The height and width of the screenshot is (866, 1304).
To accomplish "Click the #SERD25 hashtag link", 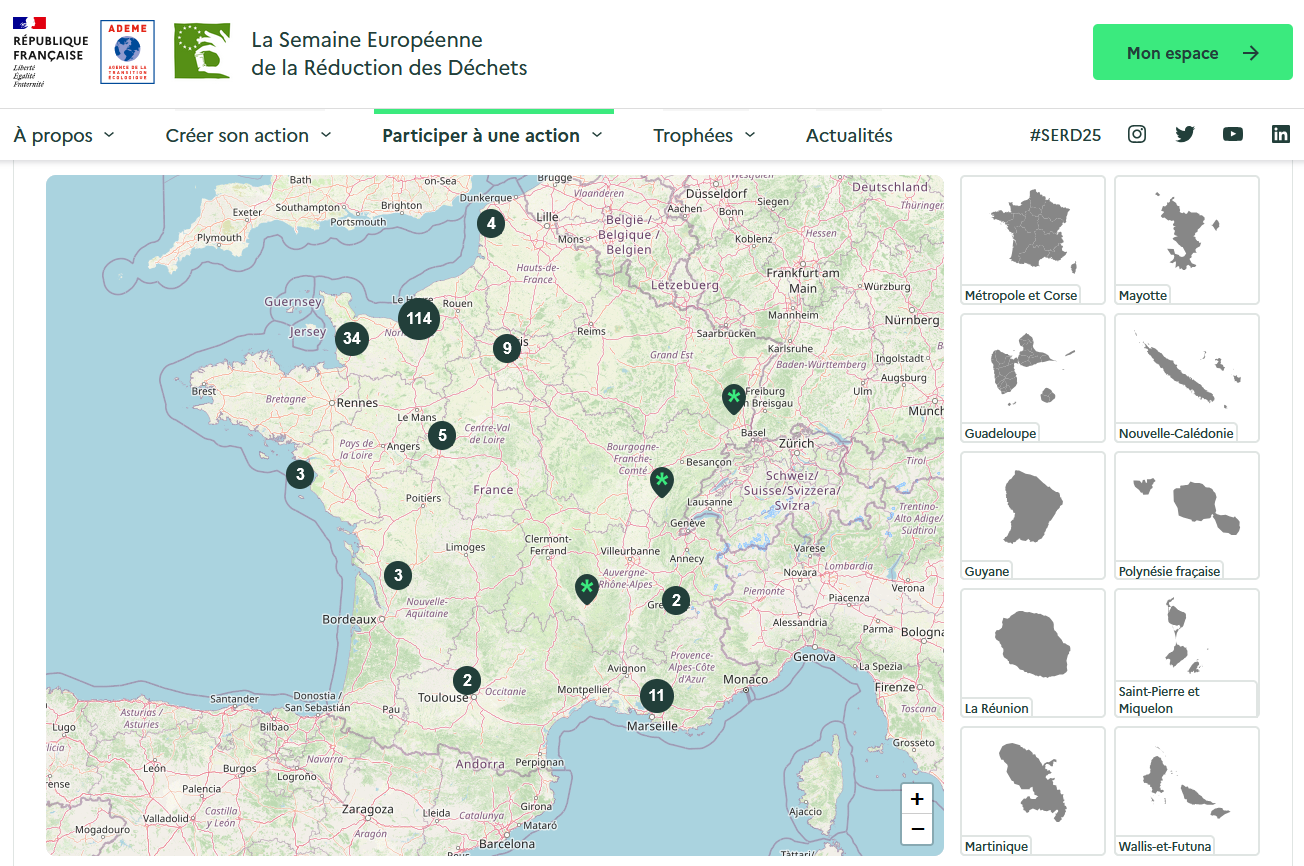I will coord(1065,133).
